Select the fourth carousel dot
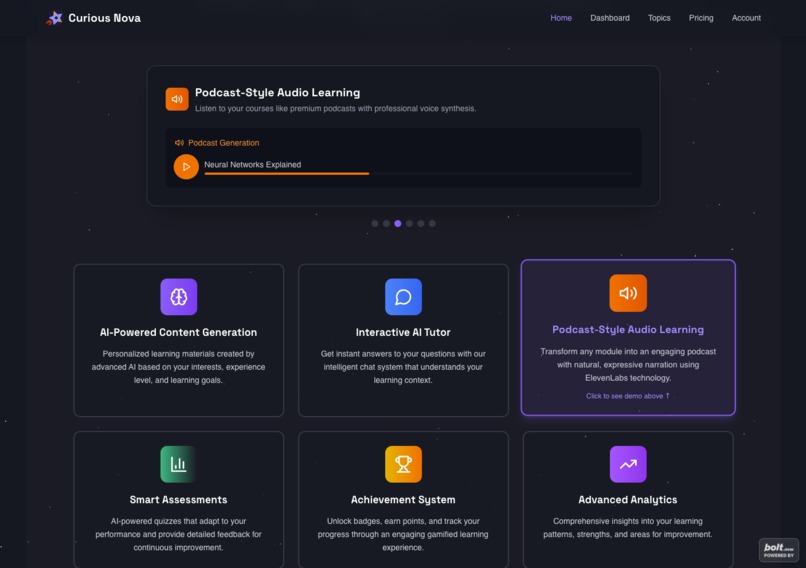The image size is (806, 568). click(x=409, y=224)
